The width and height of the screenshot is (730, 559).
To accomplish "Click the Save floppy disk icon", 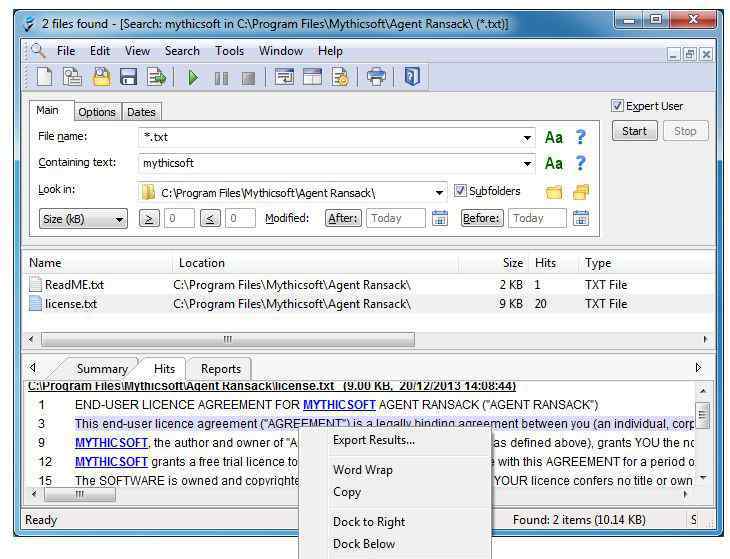I will tap(128, 76).
